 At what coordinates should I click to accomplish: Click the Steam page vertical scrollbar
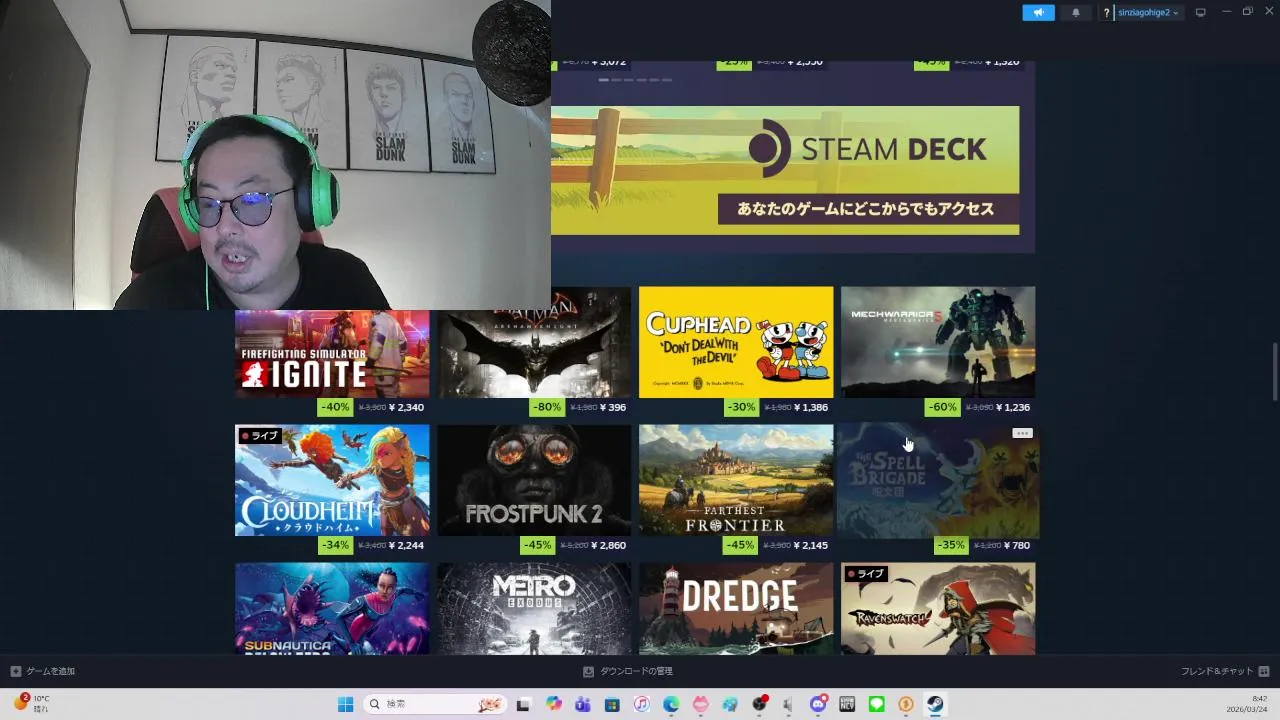coord(1275,372)
